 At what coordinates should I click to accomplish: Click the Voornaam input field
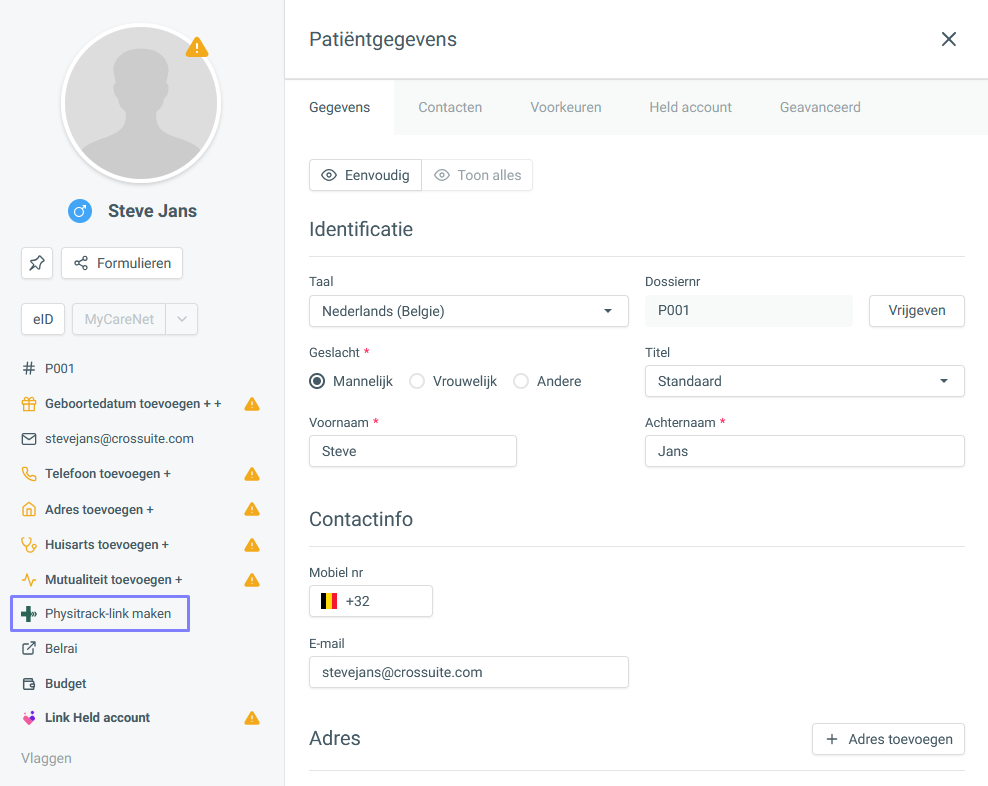tap(412, 451)
